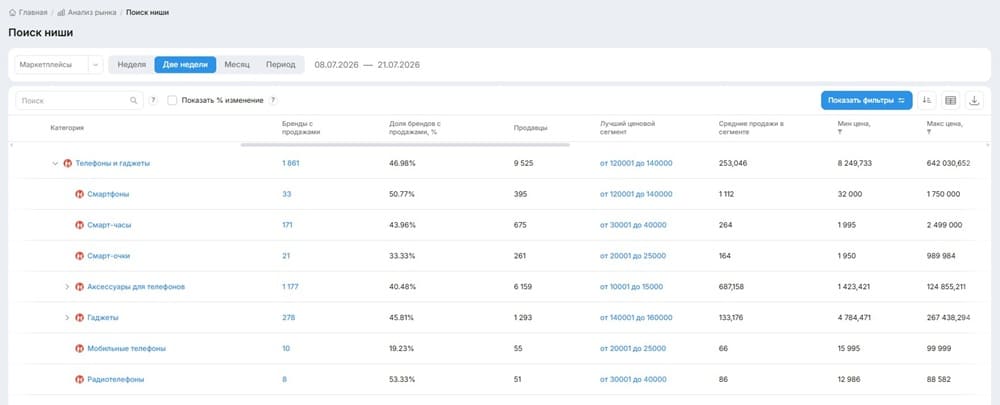
Task: Focus the 'Поиск' input field
Action: (79, 100)
